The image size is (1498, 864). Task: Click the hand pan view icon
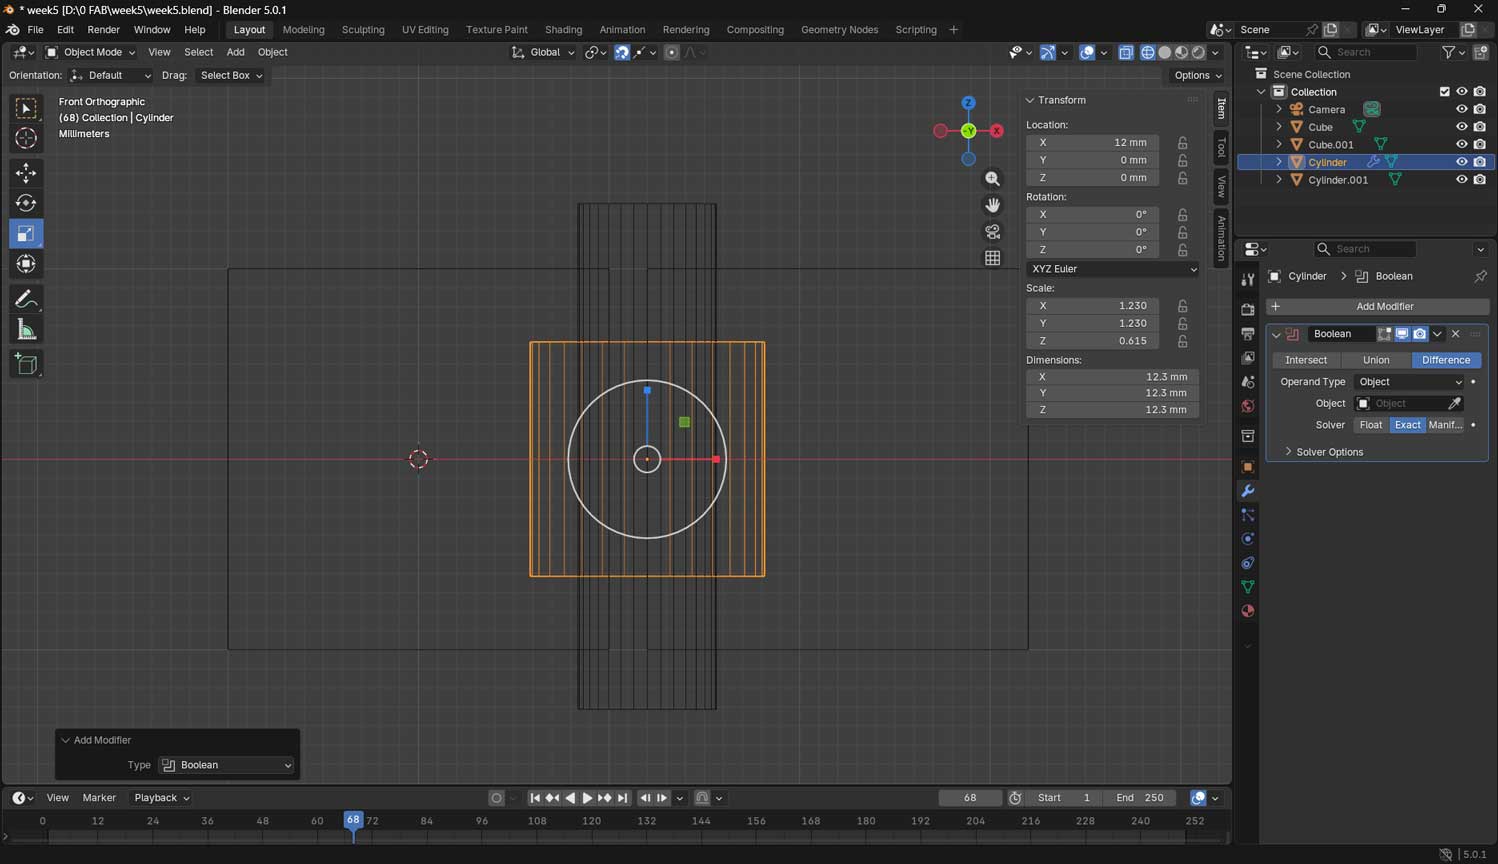[992, 205]
